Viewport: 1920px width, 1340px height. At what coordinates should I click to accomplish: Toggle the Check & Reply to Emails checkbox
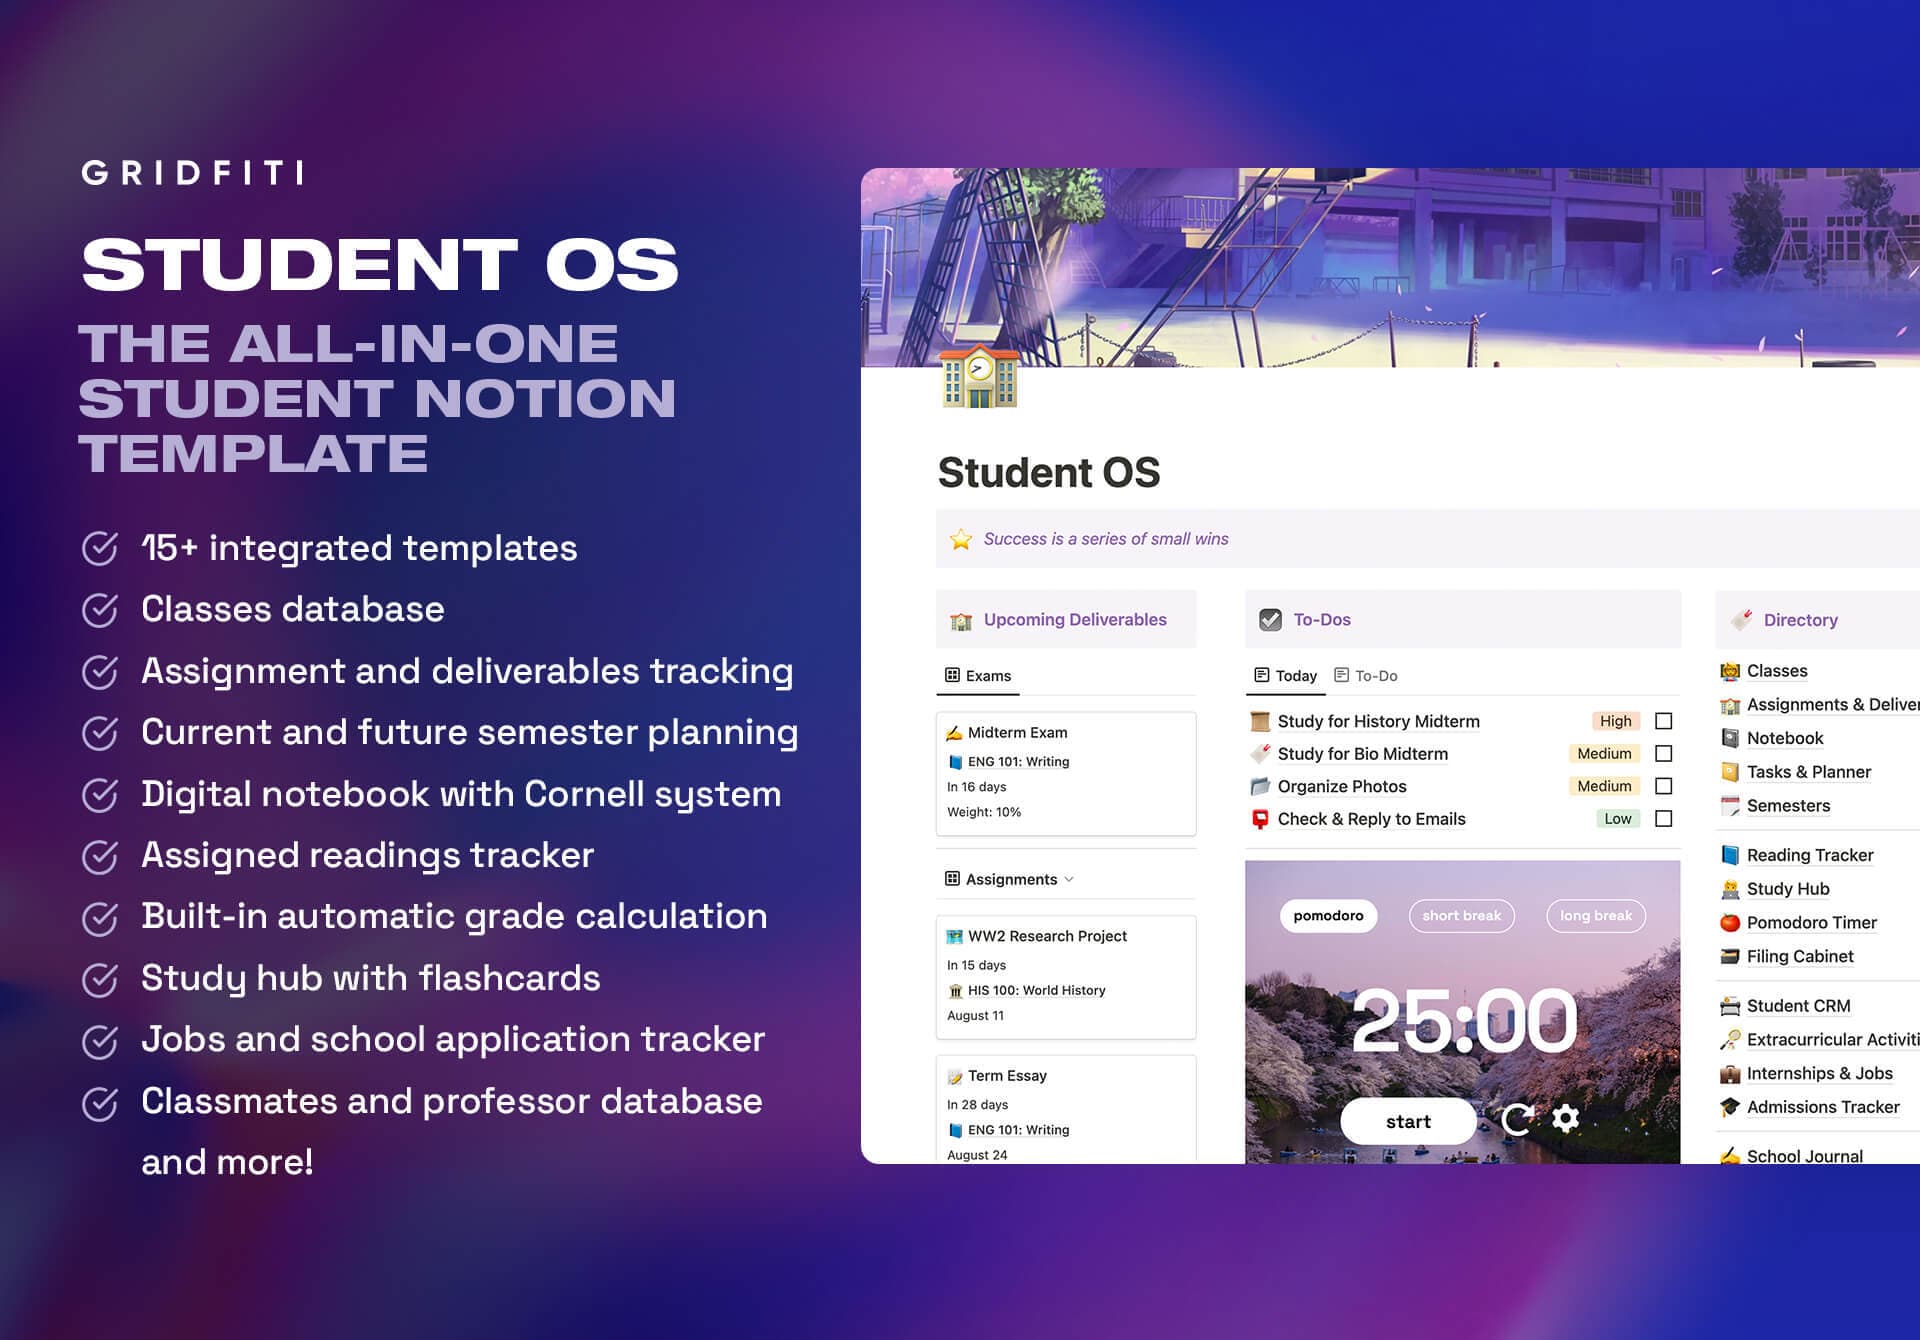(x=1662, y=820)
